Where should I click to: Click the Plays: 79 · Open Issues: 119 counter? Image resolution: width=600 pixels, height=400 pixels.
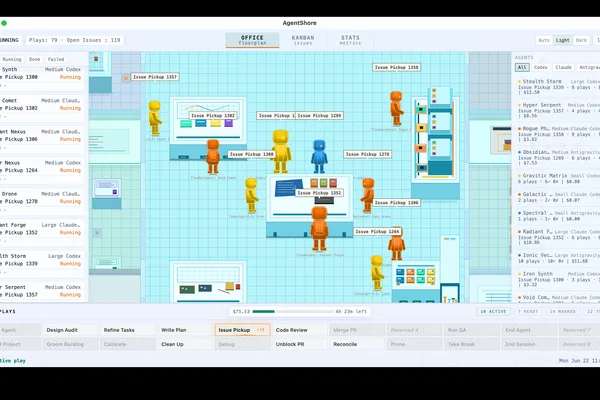pyautogui.click(x=75, y=40)
